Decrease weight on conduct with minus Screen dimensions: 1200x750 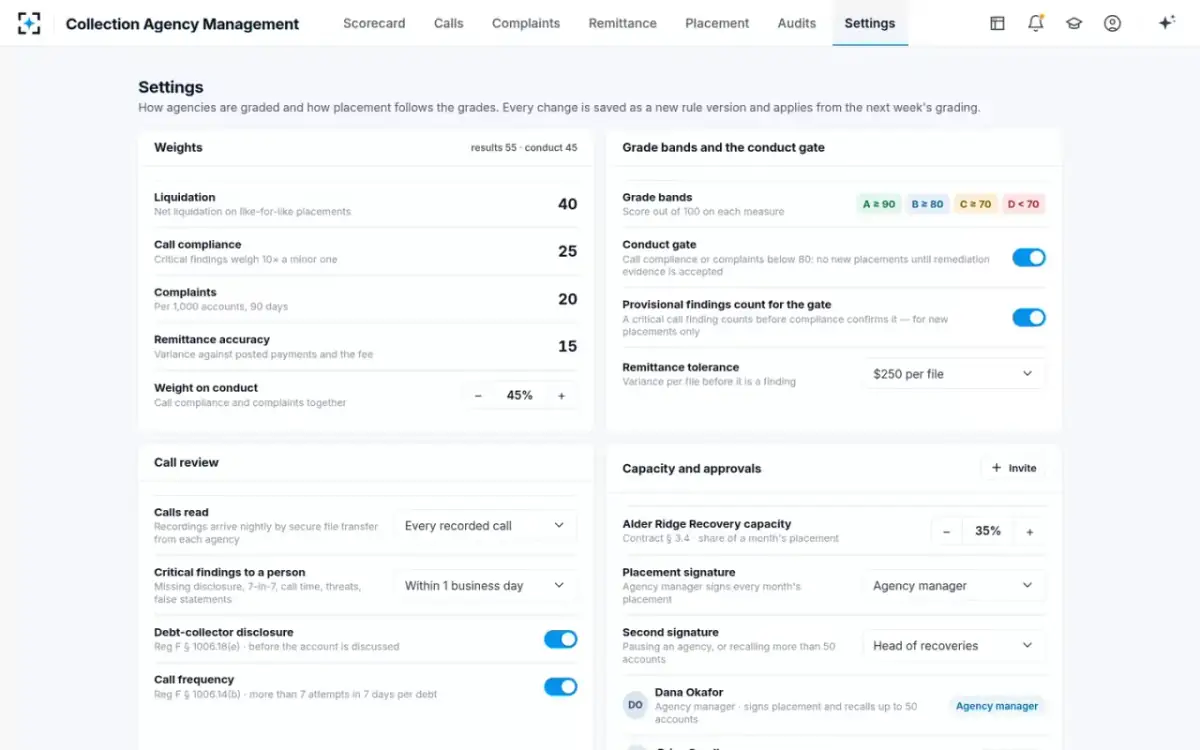point(478,396)
